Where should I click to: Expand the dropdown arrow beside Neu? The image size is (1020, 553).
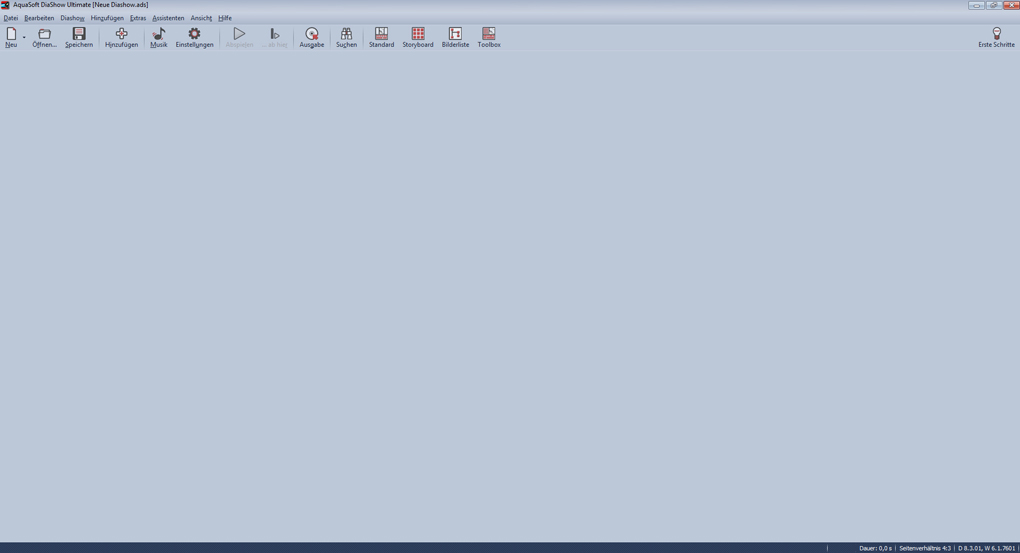24,38
